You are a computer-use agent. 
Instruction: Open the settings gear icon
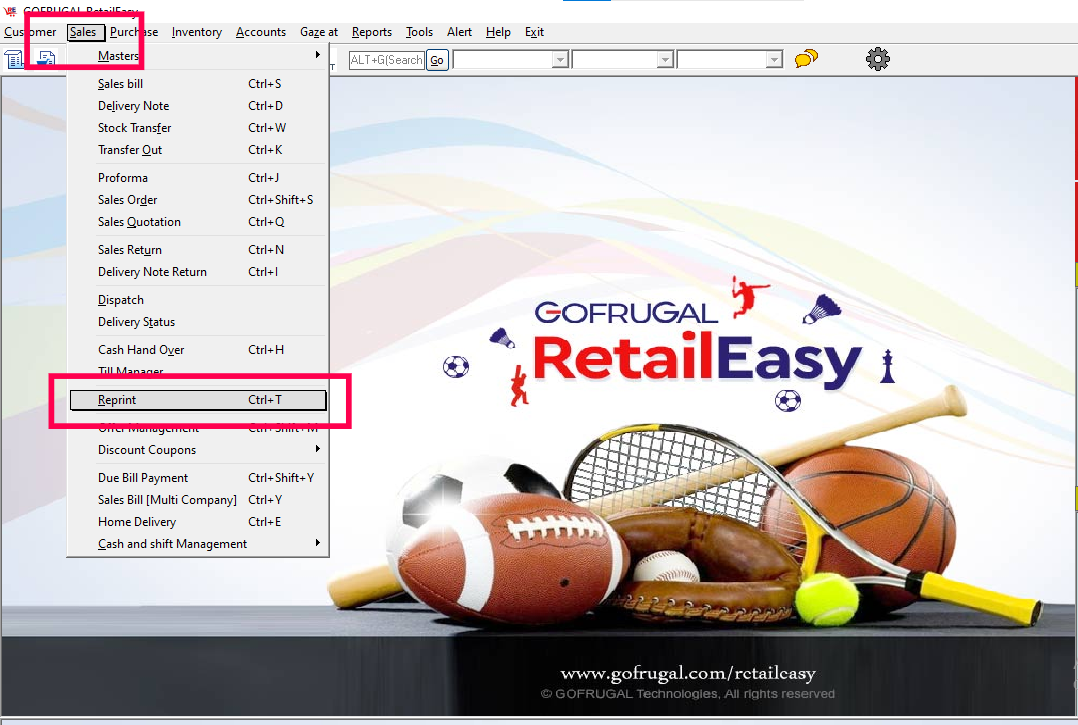click(x=878, y=59)
